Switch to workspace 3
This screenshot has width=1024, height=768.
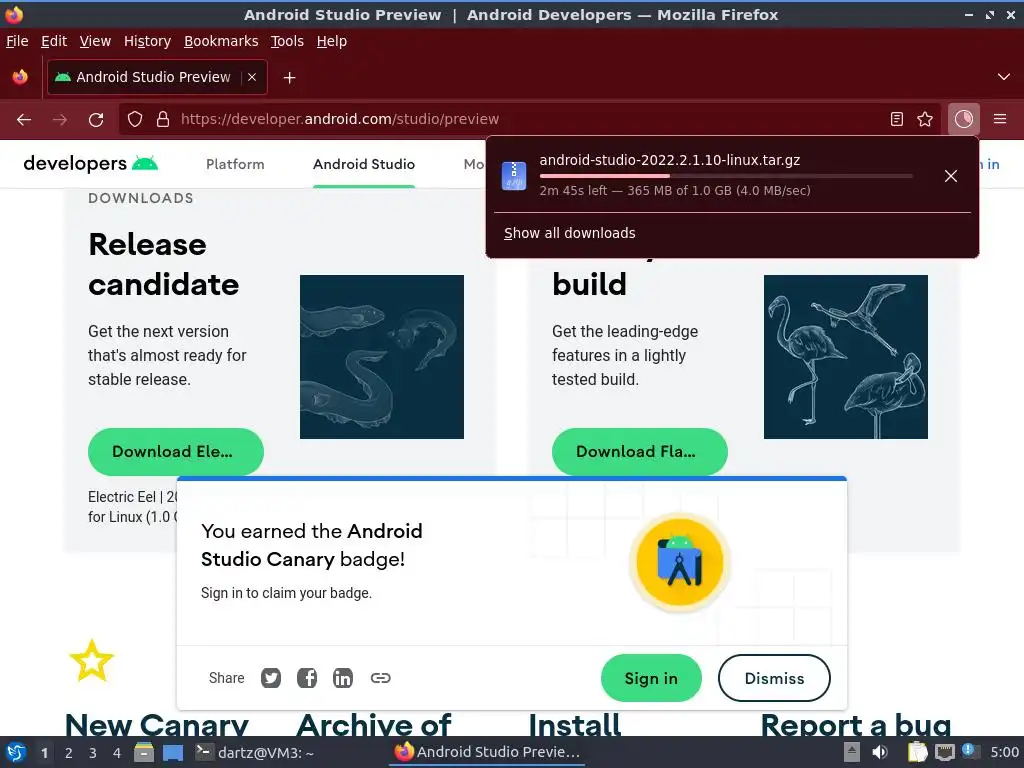(x=93, y=753)
